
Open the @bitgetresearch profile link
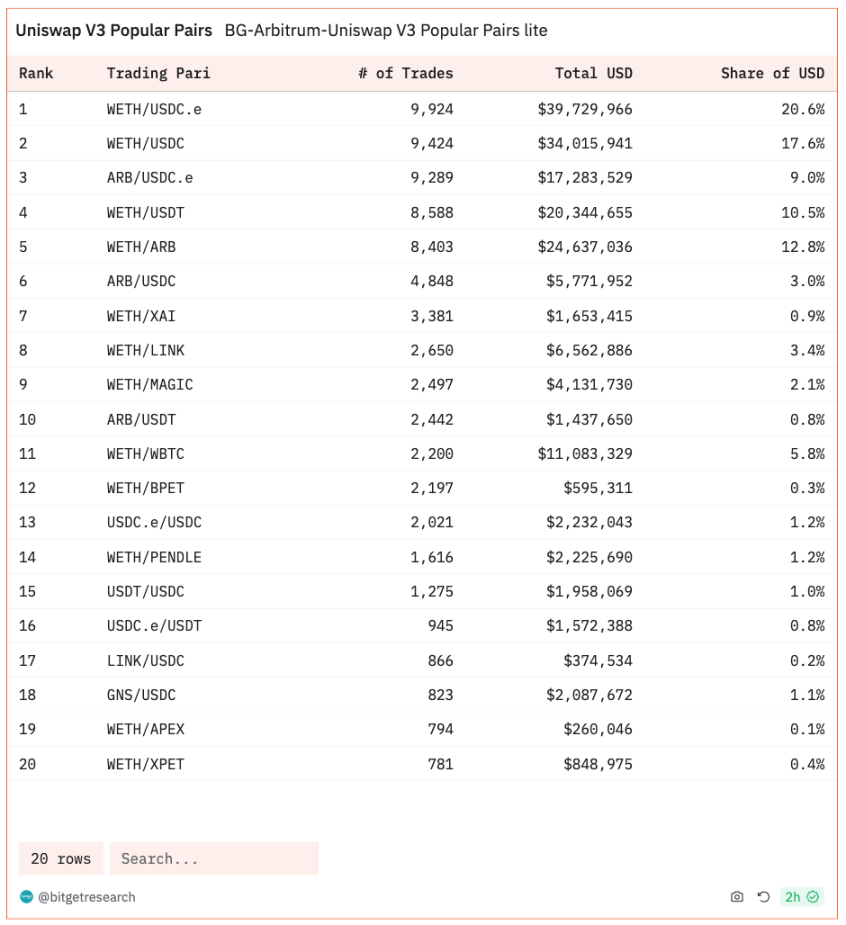(x=87, y=897)
